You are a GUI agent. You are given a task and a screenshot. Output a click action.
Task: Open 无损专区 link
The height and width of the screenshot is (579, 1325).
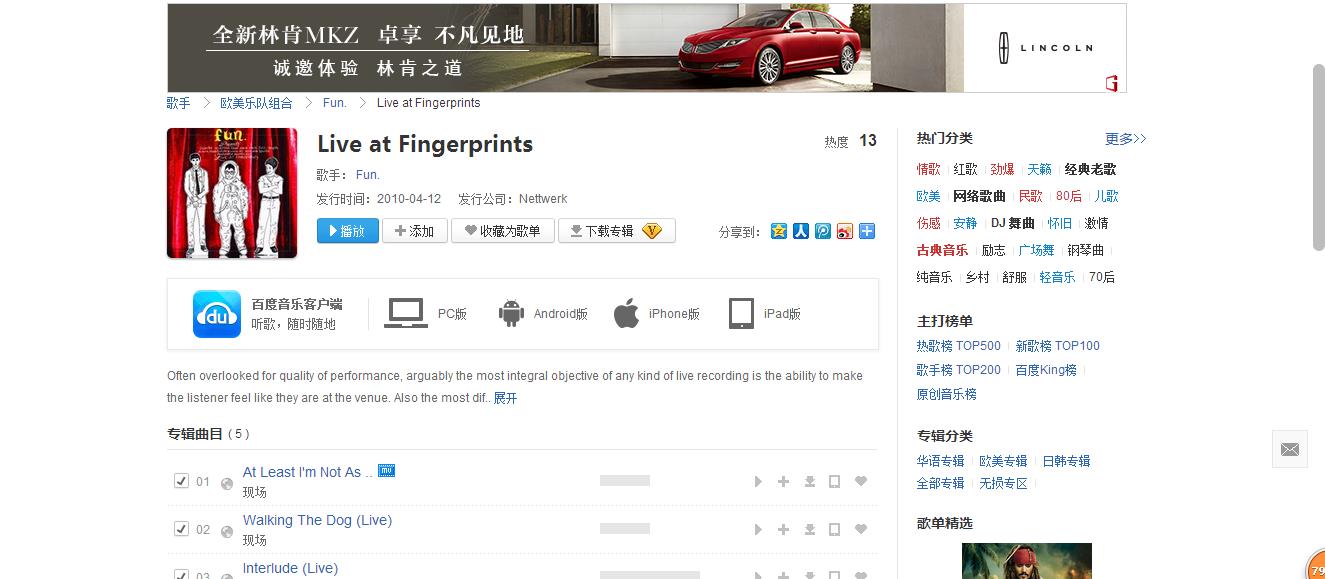[1003, 483]
